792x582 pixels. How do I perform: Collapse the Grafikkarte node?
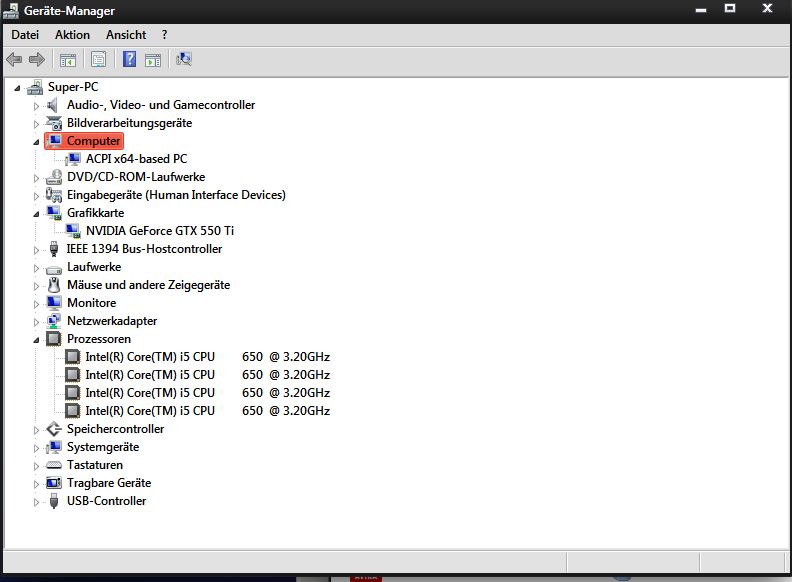point(37,213)
